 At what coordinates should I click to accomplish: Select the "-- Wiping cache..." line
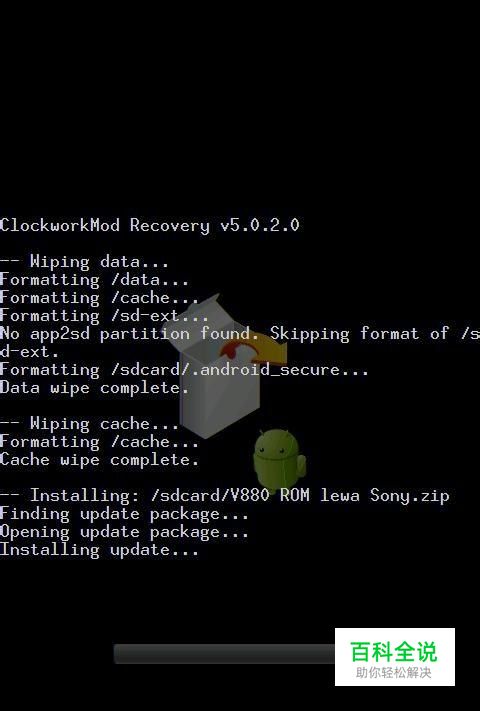pyautogui.click(x=89, y=424)
